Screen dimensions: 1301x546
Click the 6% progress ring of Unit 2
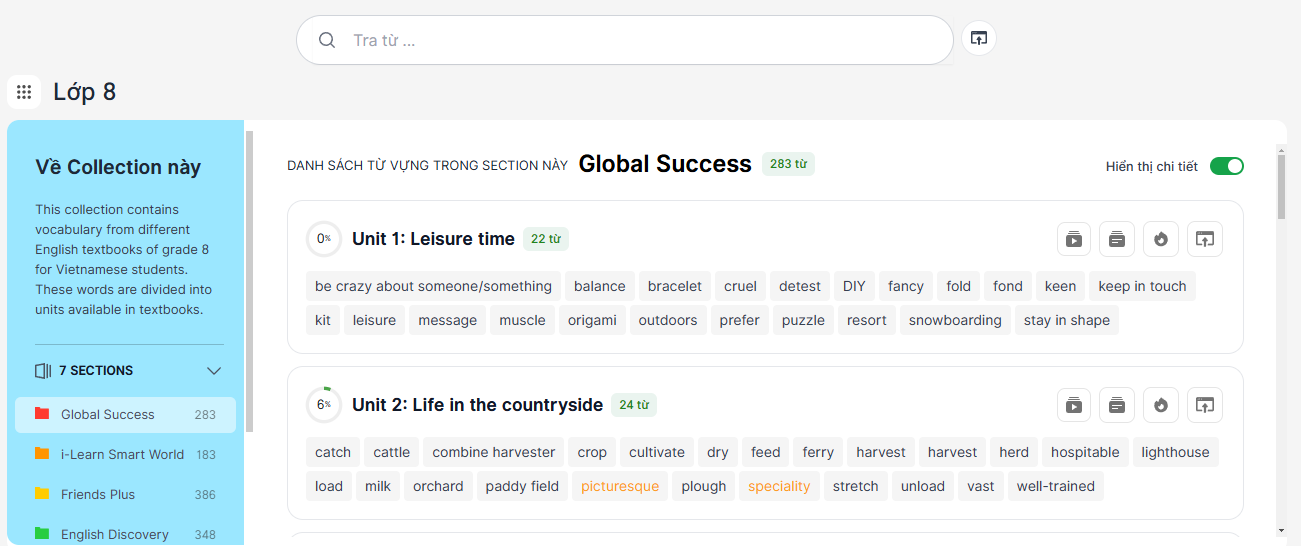click(323, 405)
